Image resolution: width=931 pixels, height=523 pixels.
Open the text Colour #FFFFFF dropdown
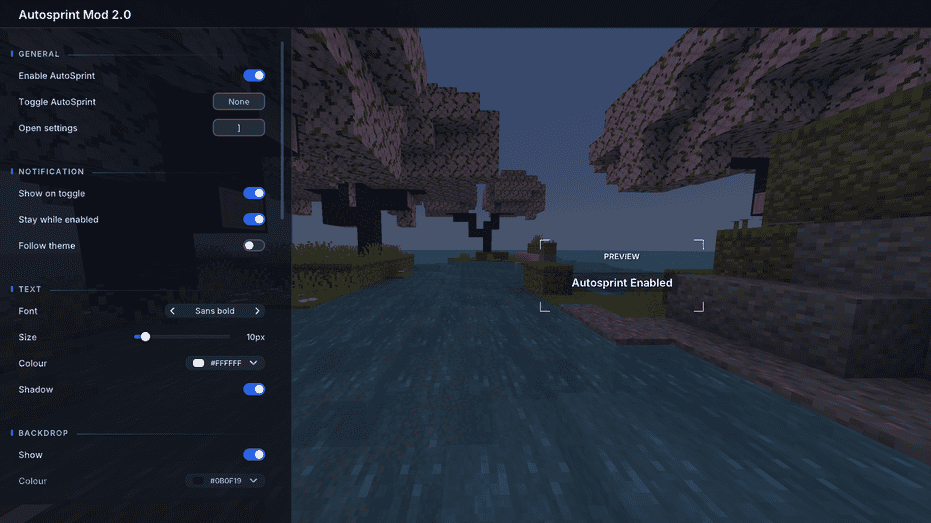point(226,363)
